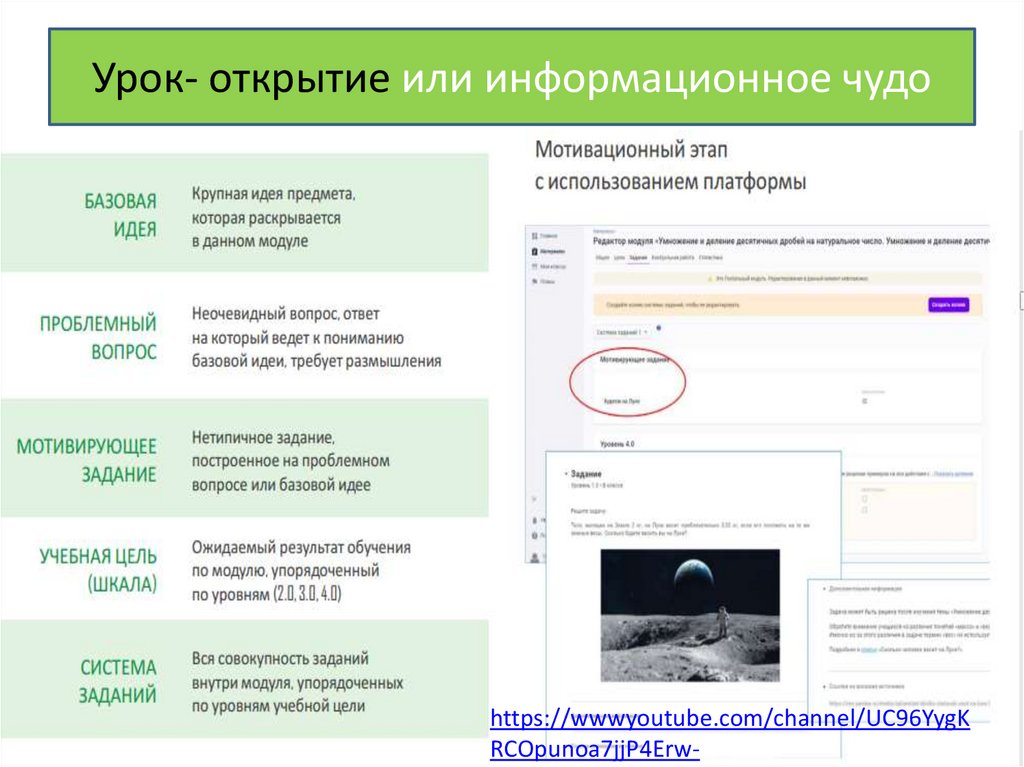1024x767 pixels.
Task: Tick the lower checkbox in the yellow answer panel
Action: point(864,510)
